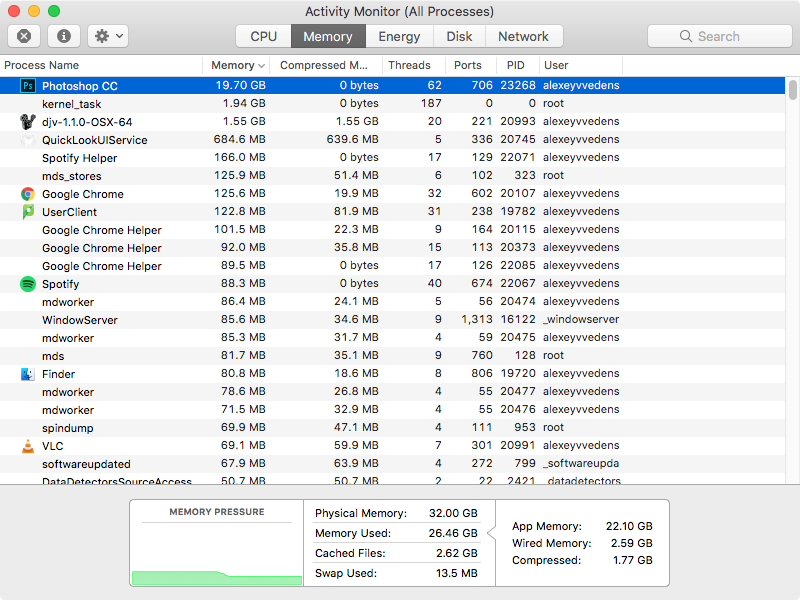
Task: Sort by PID column header
Action: tap(517, 65)
